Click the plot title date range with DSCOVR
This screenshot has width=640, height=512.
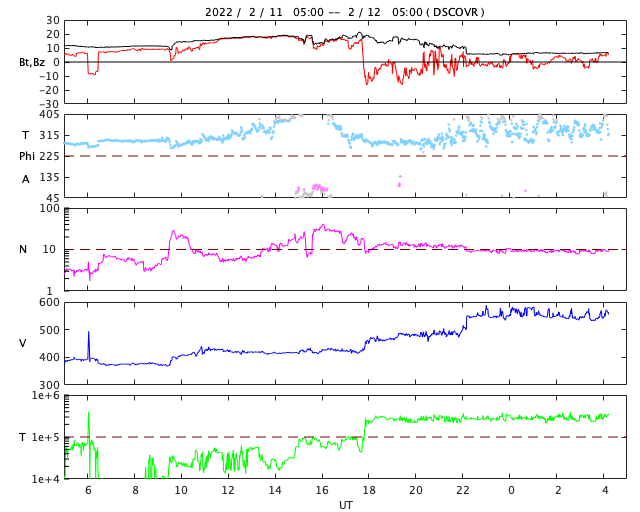(344, 12)
